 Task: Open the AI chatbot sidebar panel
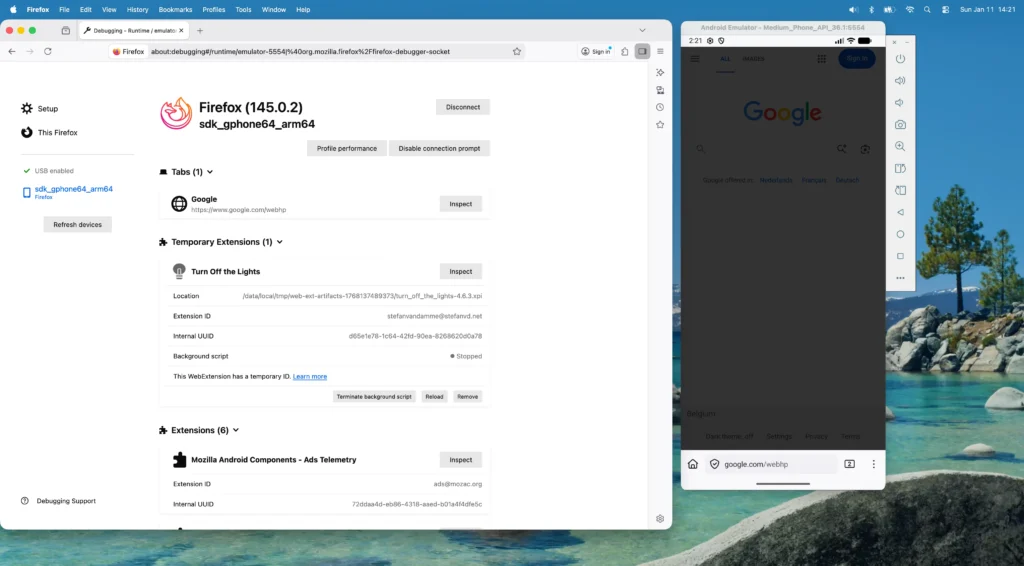coord(660,72)
